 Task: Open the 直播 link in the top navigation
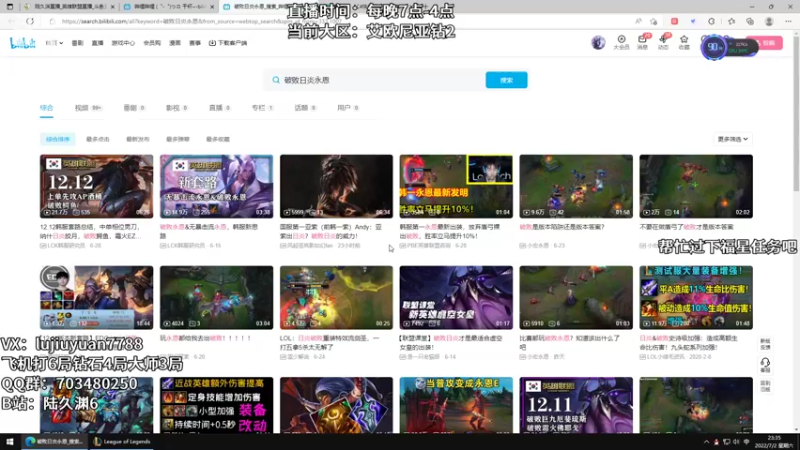pyautogui.click(x=97, y=43)
